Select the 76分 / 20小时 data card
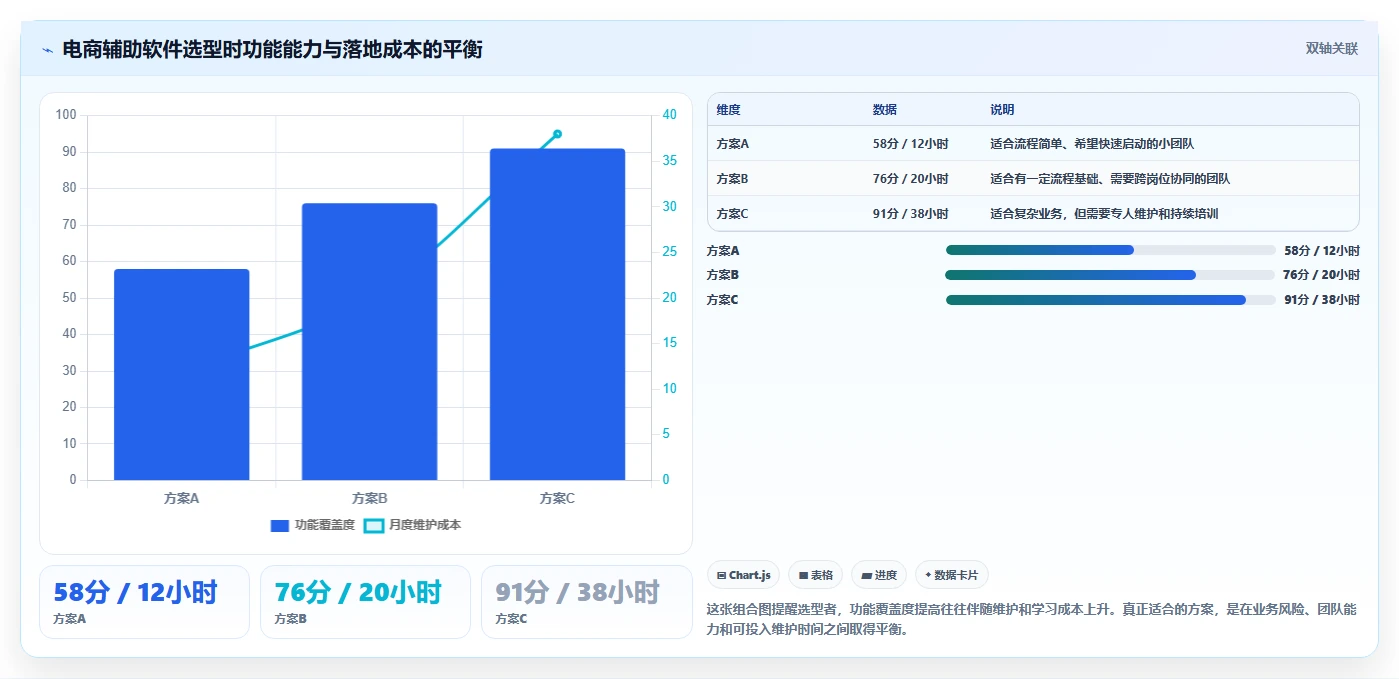Image resolution: width=1399 pixels, height=679 pixels. 365,601
